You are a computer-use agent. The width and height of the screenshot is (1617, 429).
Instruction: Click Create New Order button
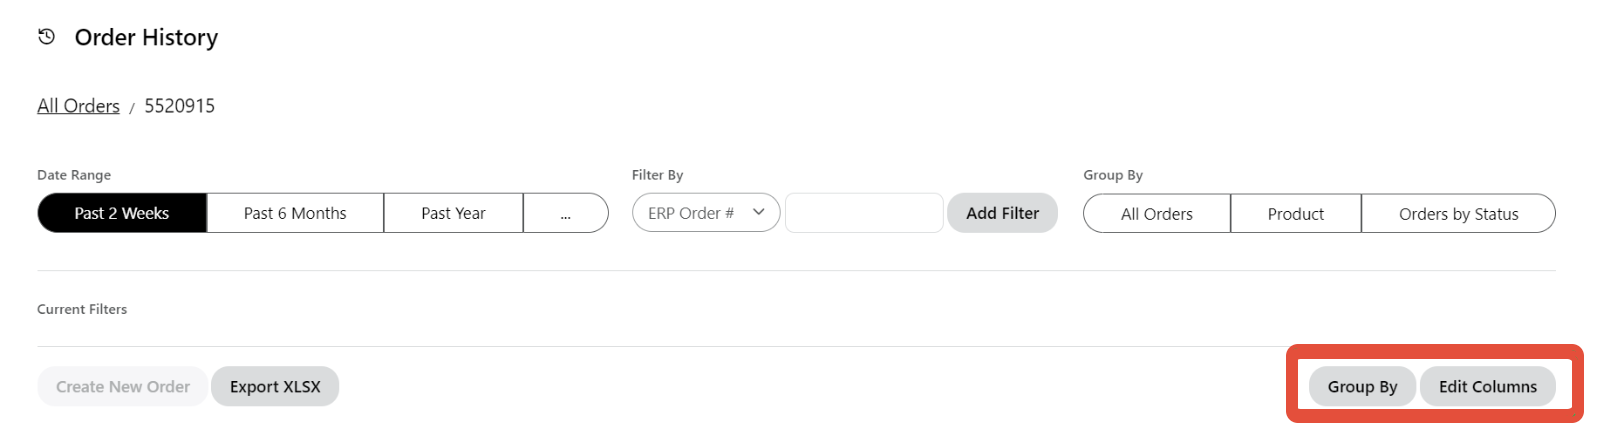[122, 387]
